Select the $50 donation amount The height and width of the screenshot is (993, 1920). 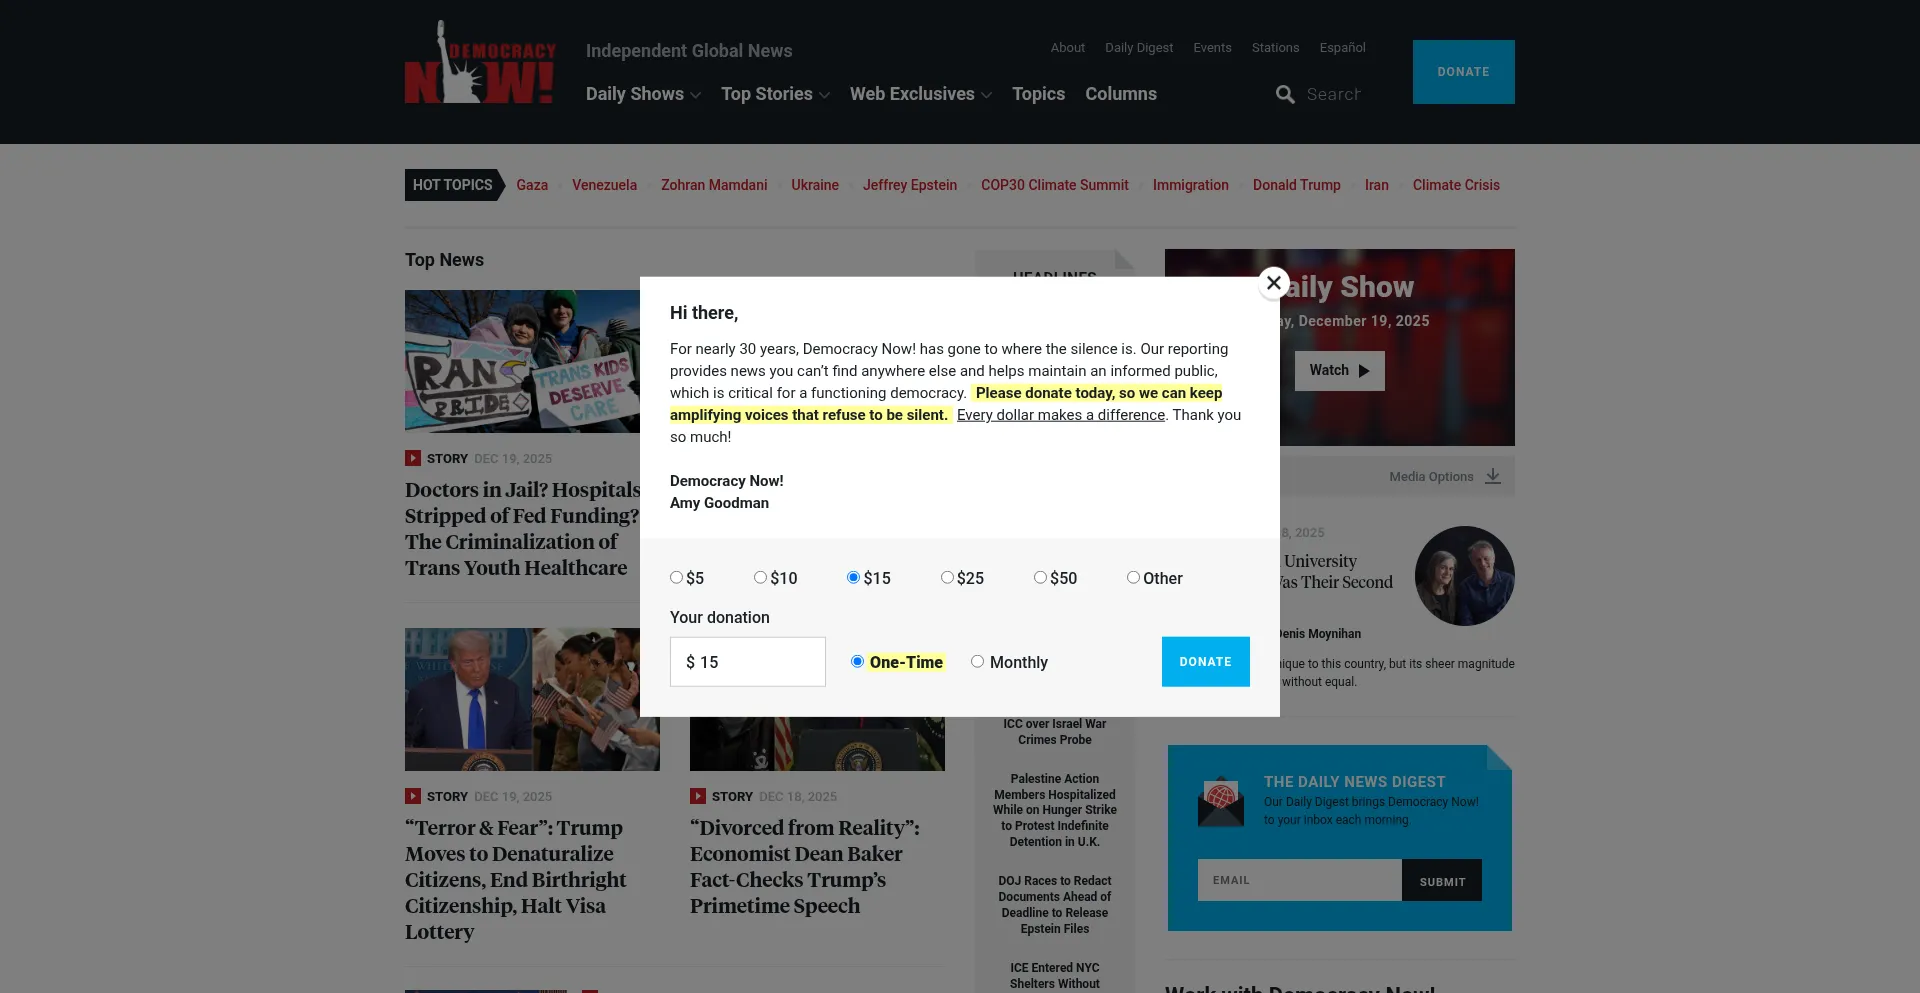click(x=1040, y=578)
